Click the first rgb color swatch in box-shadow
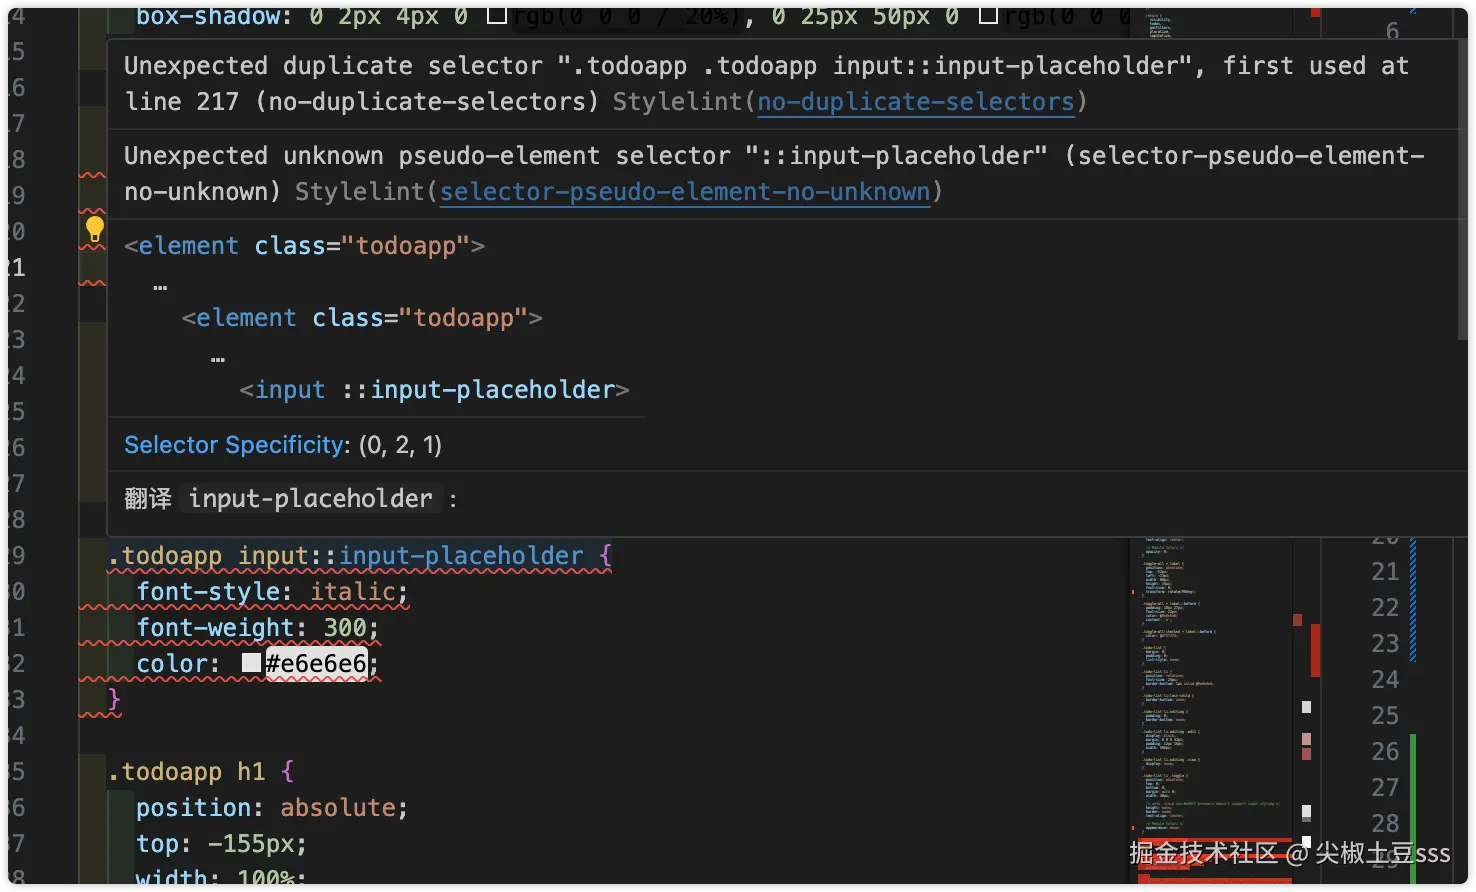 coord(497,16)
